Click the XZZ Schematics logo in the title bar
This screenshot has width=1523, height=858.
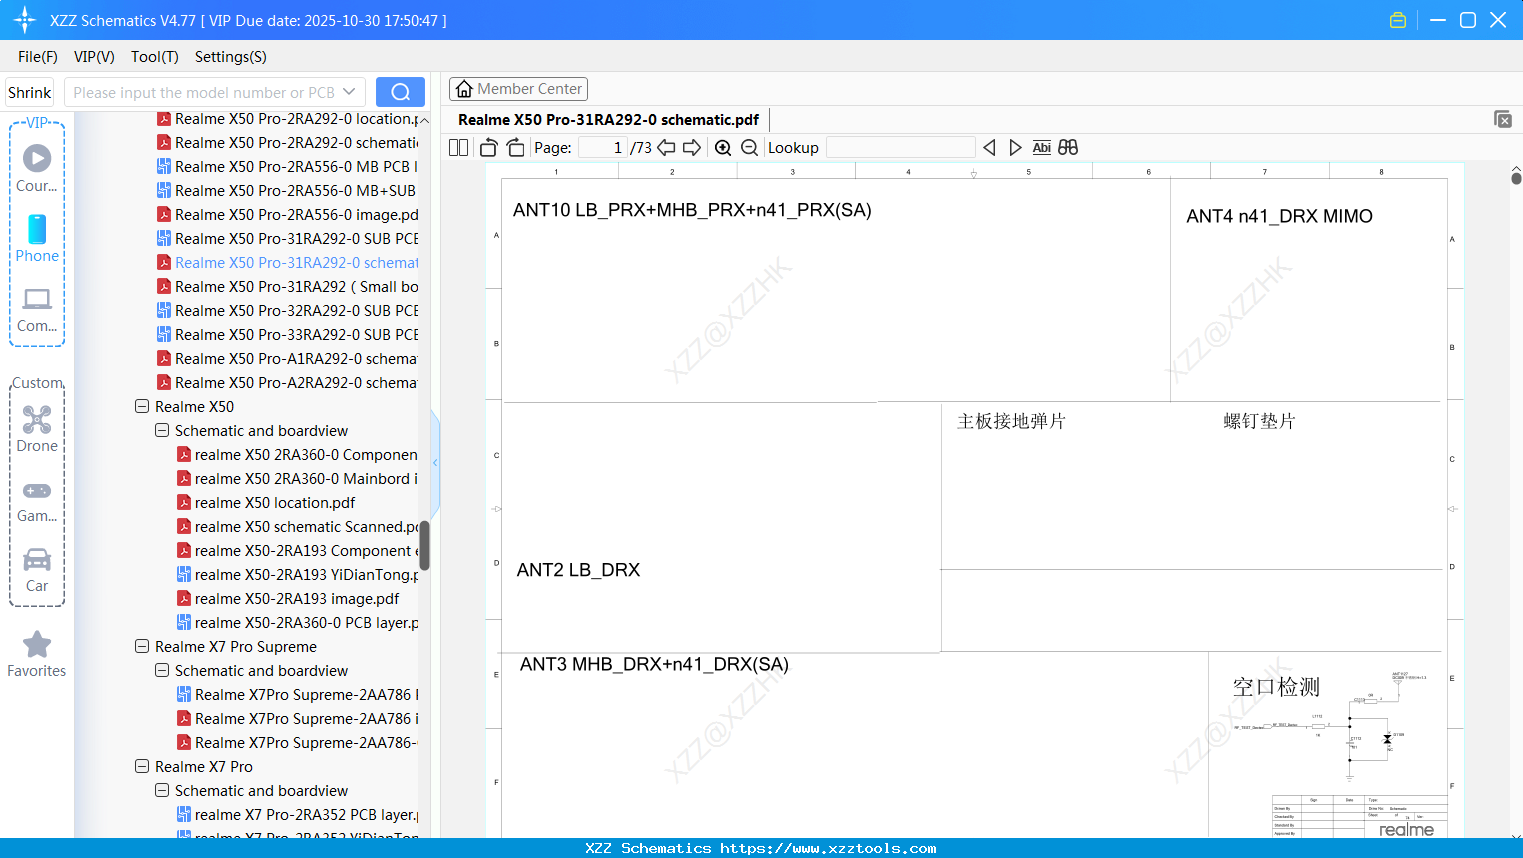(x=25, y=20)
